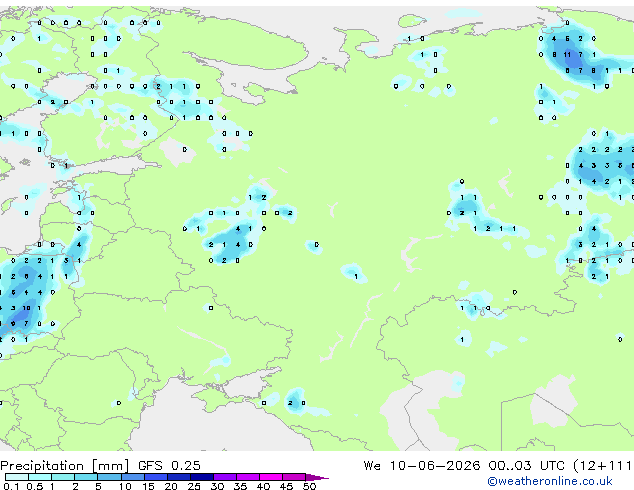Click the 10–15 mm blue legend swatch
634x490 pixels.
132,477
